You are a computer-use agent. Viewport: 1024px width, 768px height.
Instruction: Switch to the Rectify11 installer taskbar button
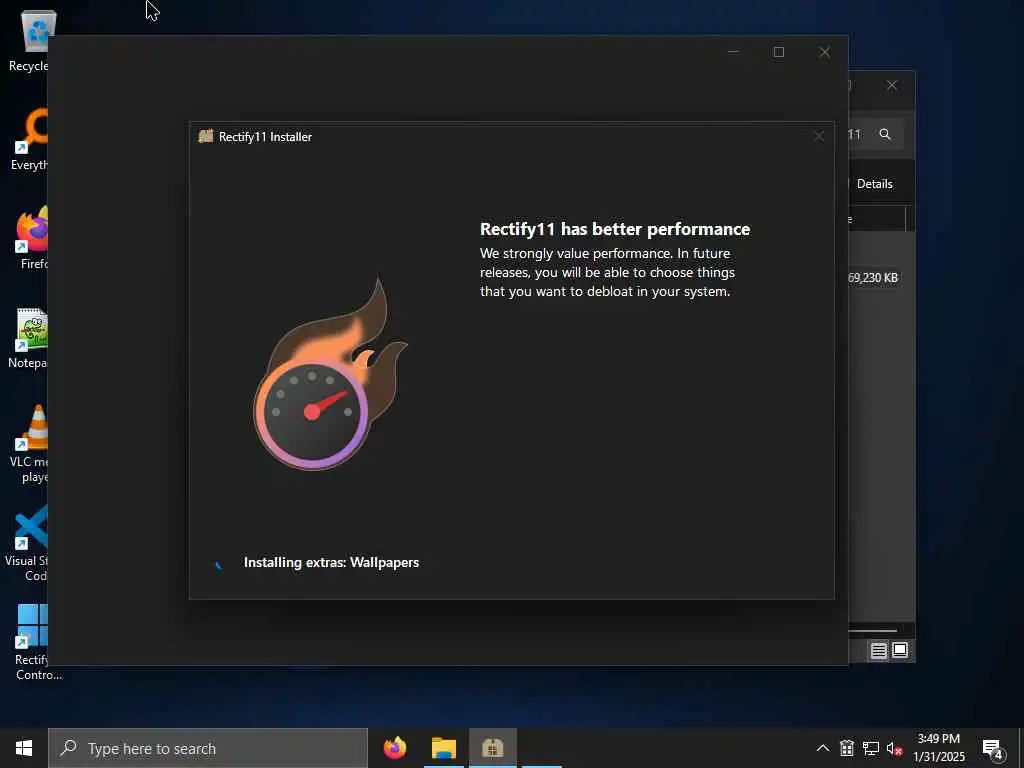click(x=492, y=748)
